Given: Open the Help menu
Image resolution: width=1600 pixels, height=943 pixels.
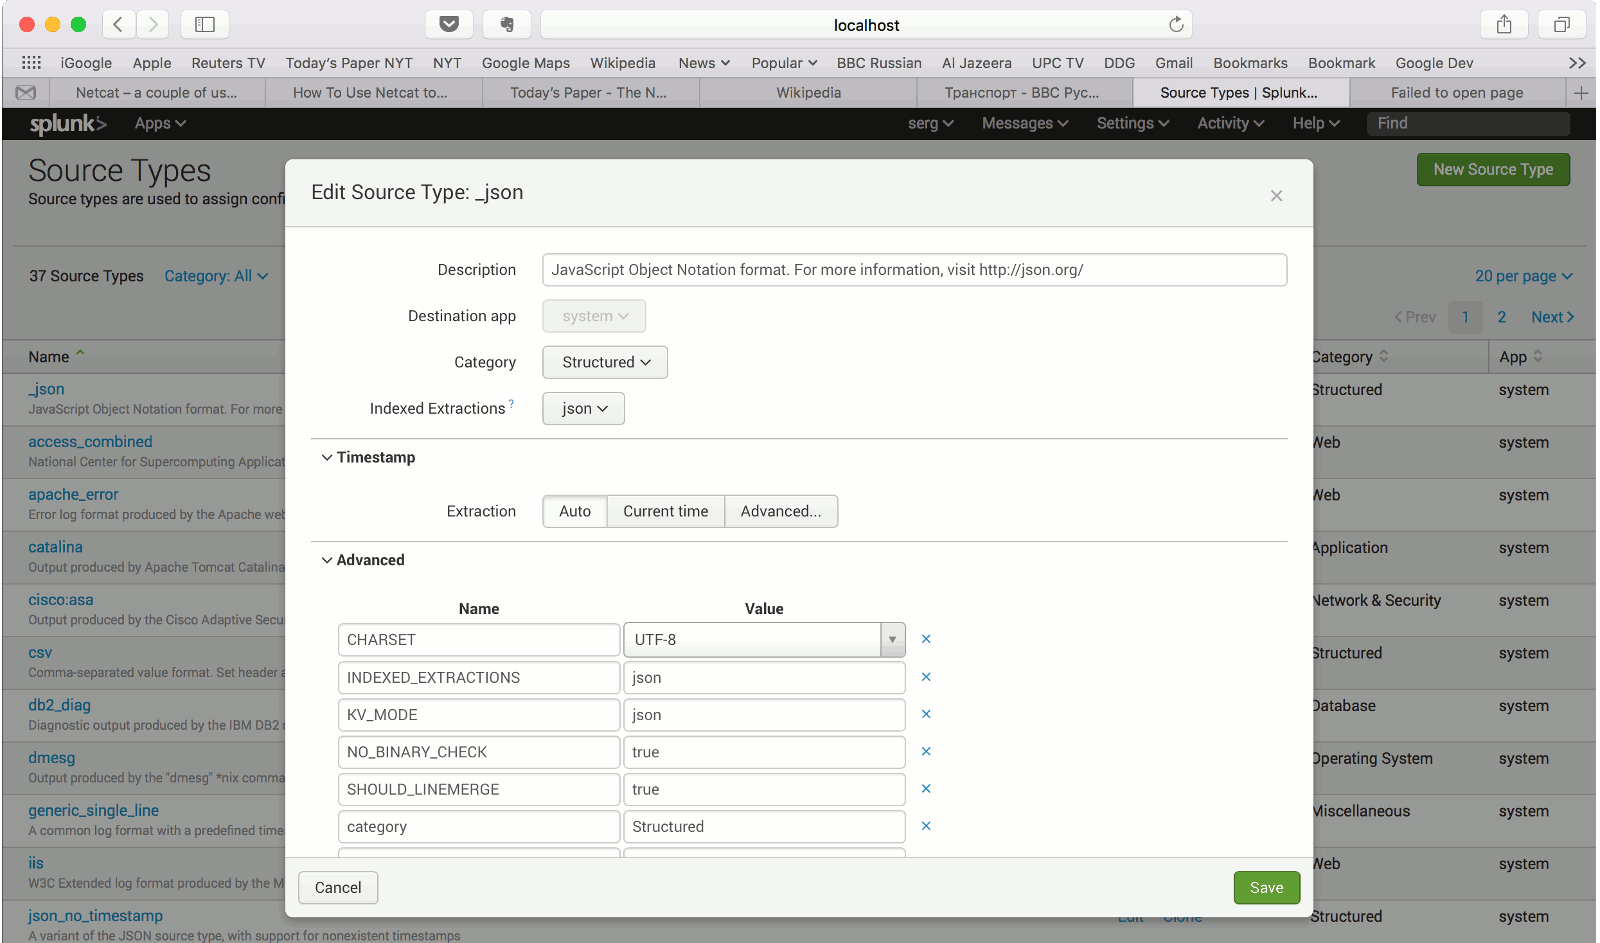Looking at the screenshot, I should (1316, 123).
